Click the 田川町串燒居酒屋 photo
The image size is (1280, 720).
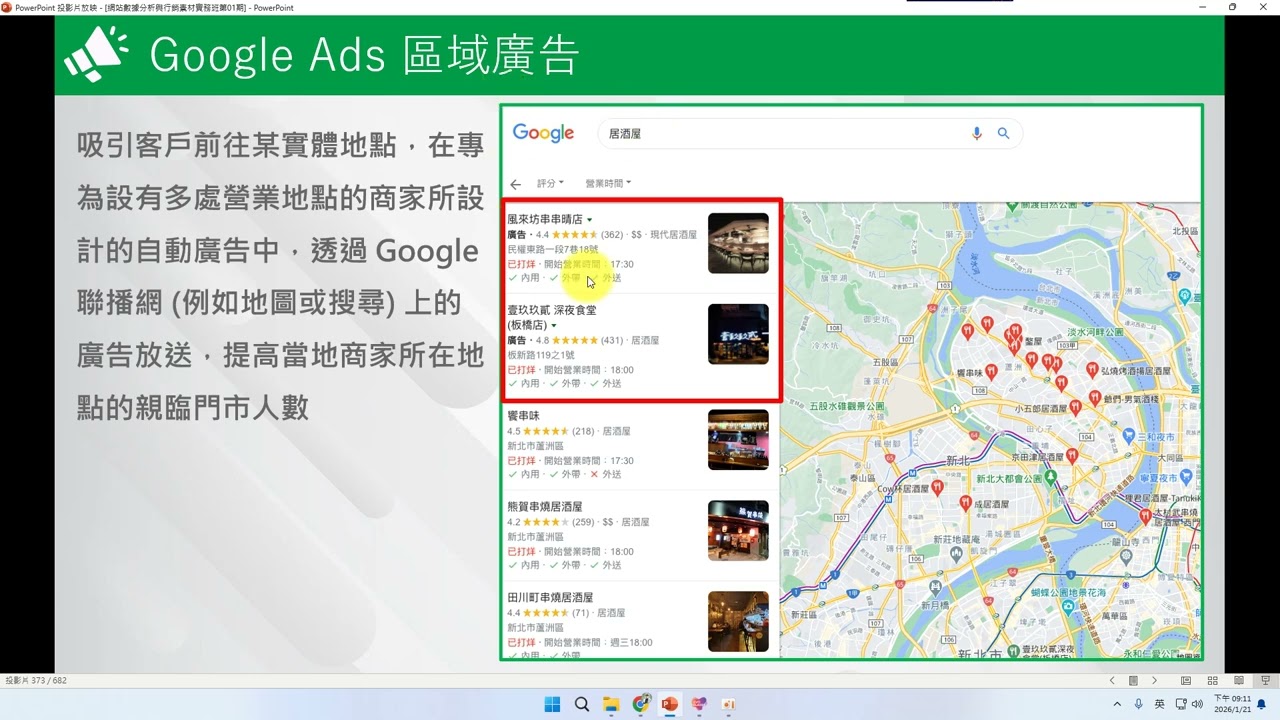(738, 621)
